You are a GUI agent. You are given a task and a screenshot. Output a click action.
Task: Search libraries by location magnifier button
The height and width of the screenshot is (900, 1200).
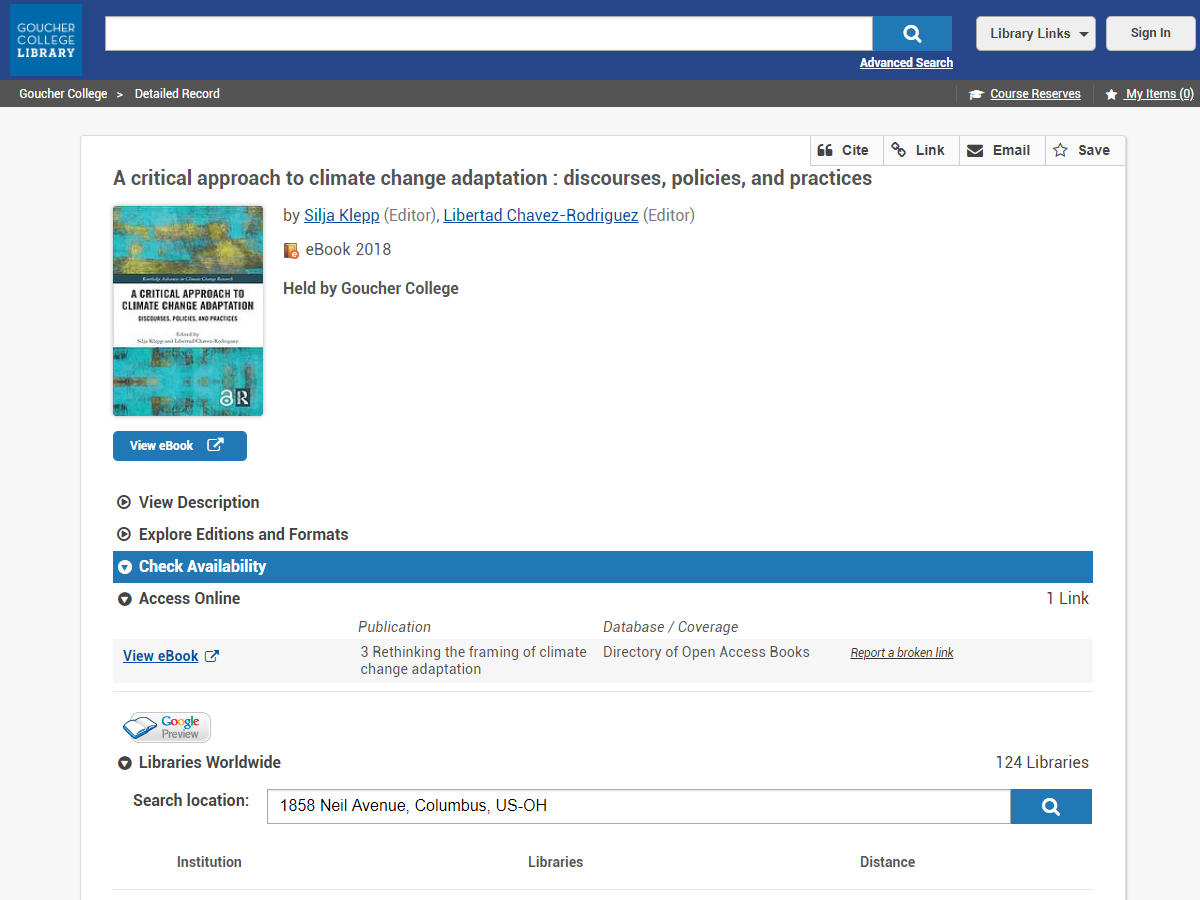pos(1050,807)
